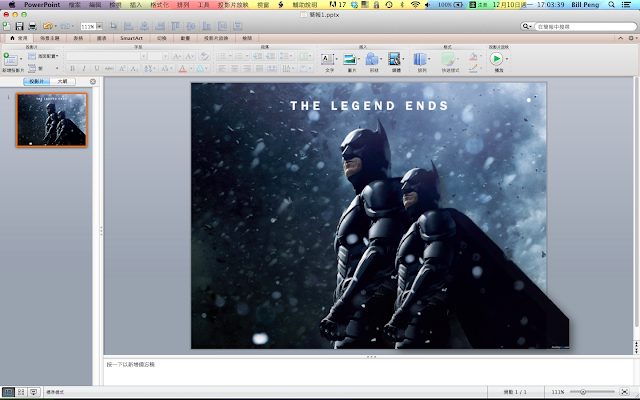Collapse the ribbon with the chevron
The height and width of the screenshot is (400, 640).
pos(620,38)
